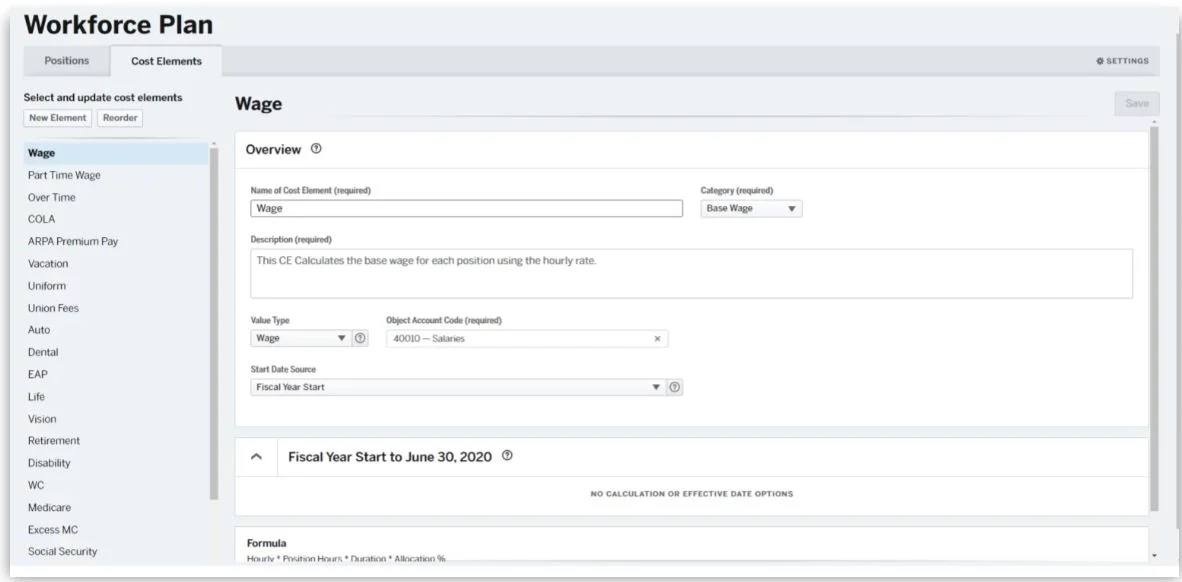
Task: Open the Value Type dropdown
Action: click(298, 339)
